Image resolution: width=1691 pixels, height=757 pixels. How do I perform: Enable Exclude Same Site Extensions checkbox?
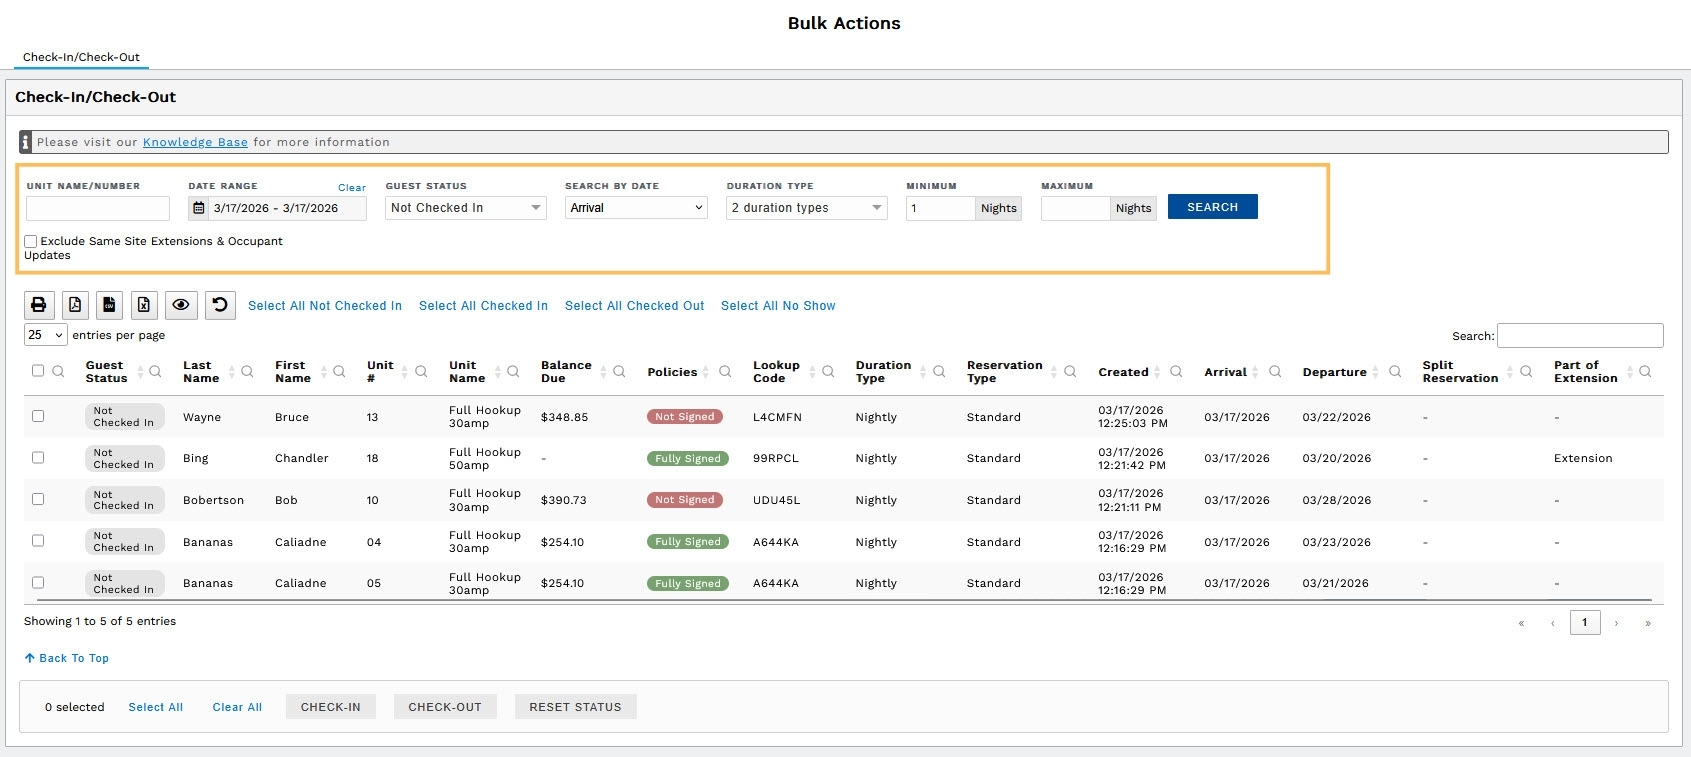click(x=31, y=241)
